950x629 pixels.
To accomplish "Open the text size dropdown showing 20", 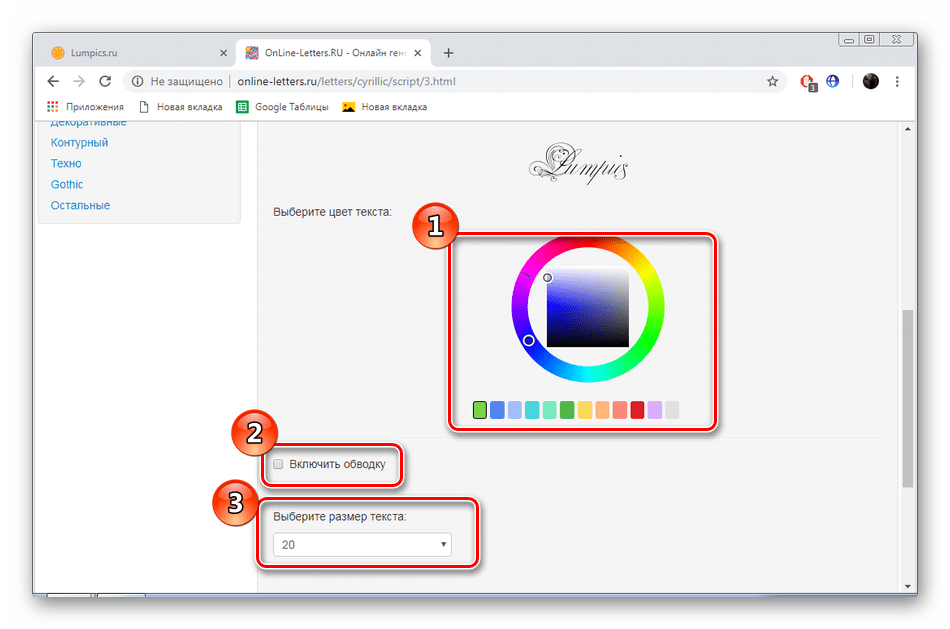I will (x=362, y=544).
